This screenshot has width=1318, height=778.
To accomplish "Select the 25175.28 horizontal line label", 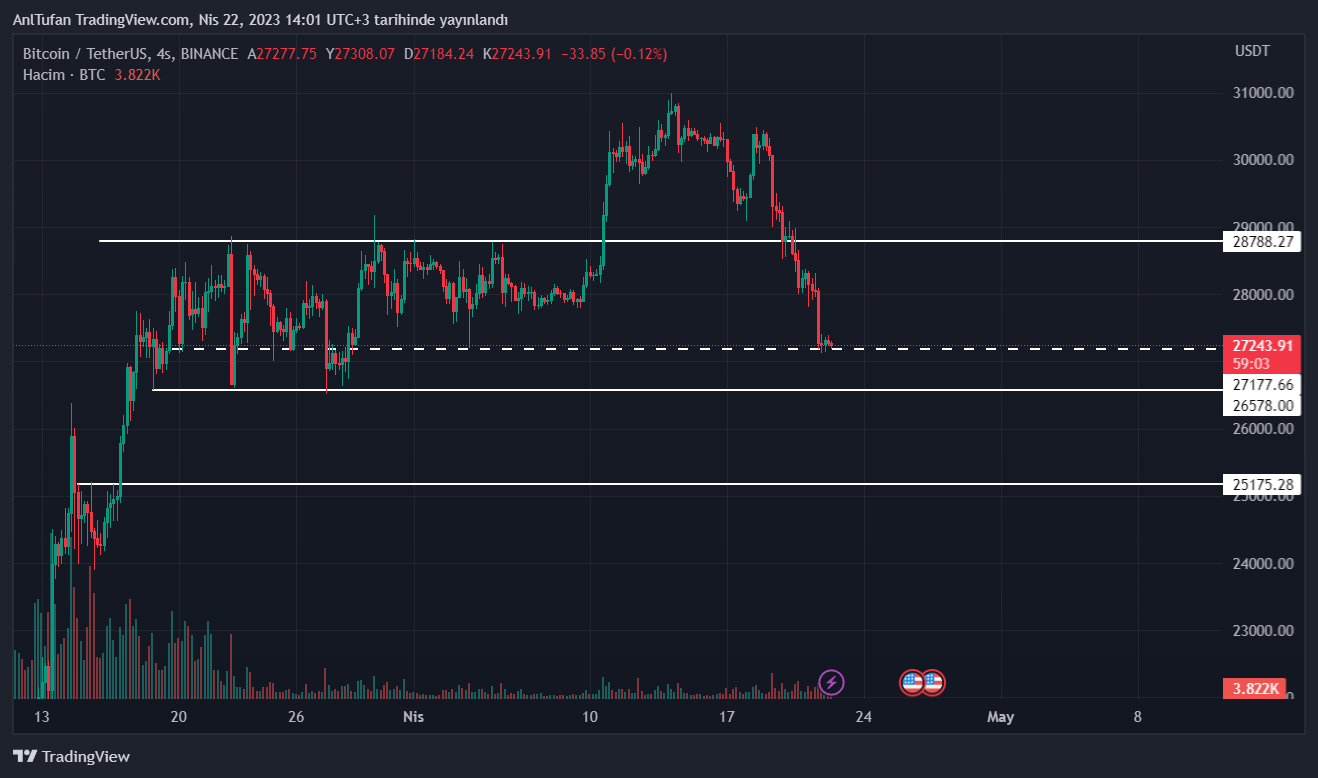I will 1262,485.
